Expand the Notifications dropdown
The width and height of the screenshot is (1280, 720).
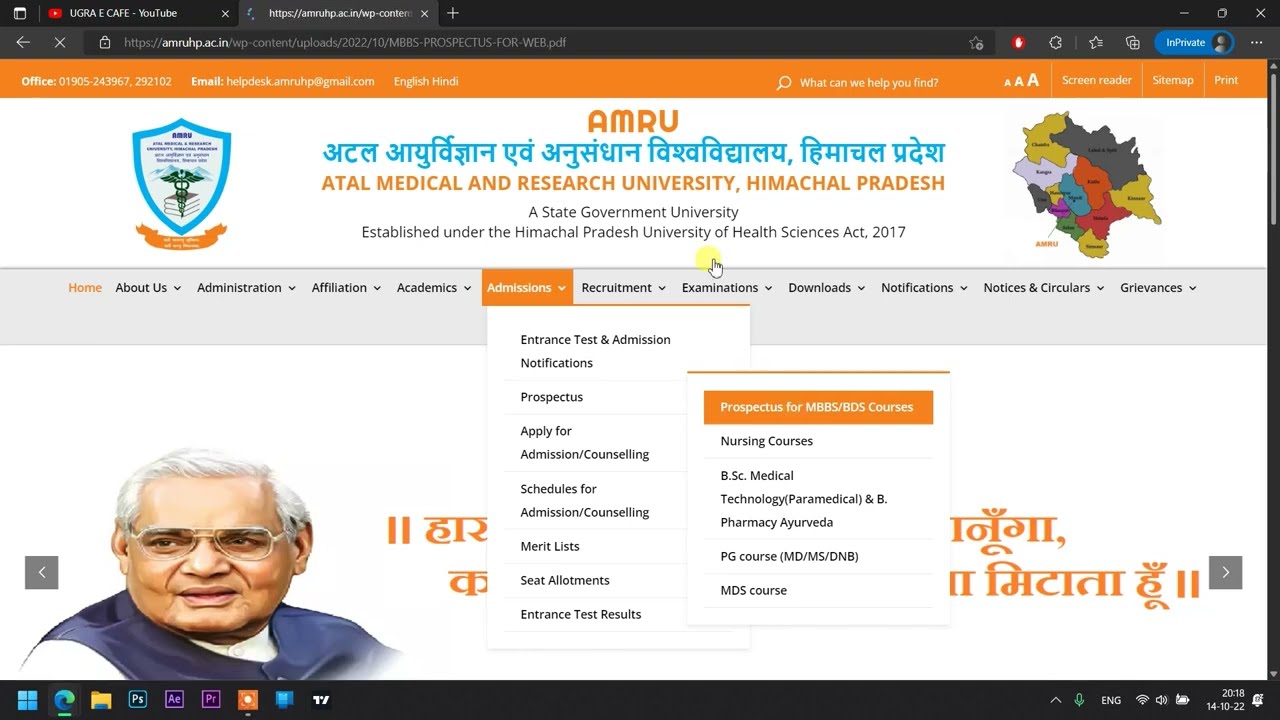point(925,288)
